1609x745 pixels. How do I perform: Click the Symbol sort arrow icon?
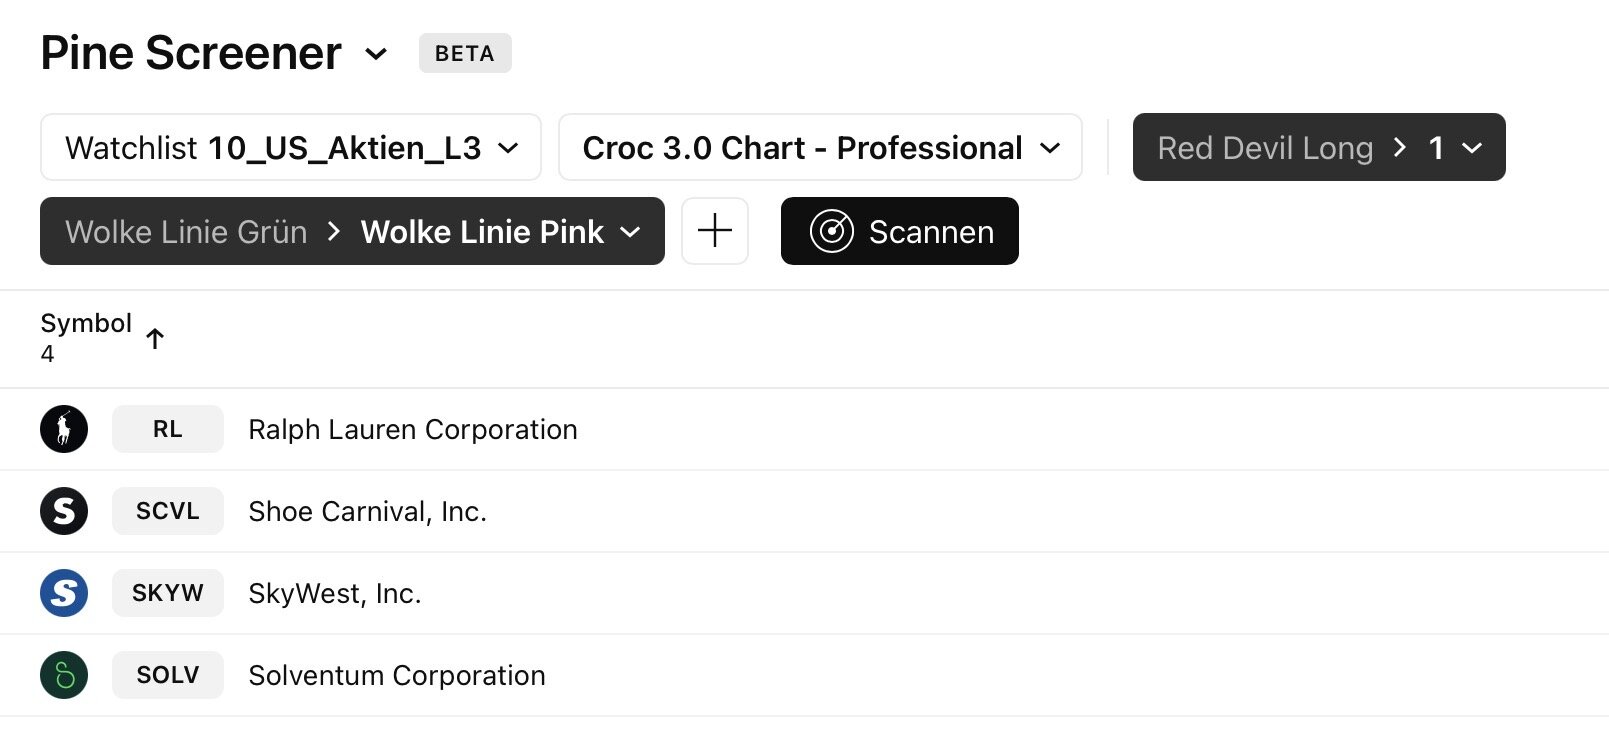coord(155,339)
